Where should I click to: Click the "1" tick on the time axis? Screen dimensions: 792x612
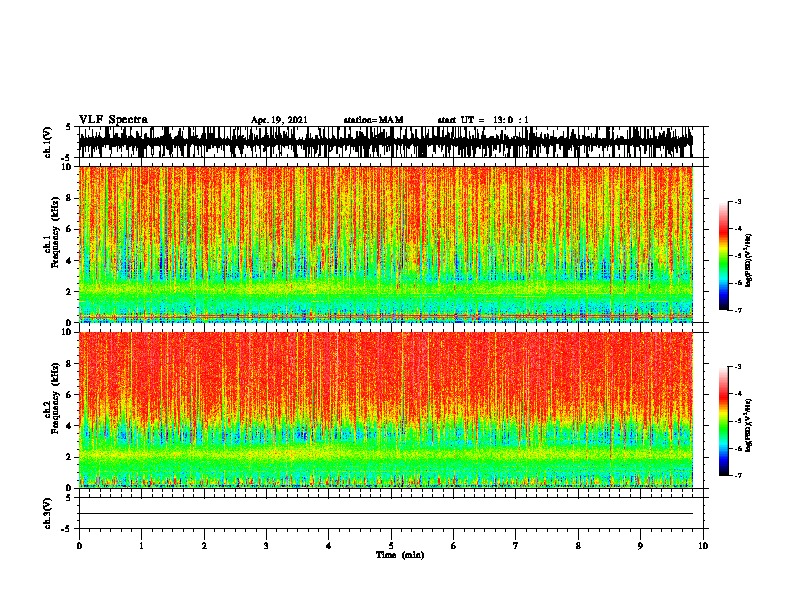pos(141,546)
